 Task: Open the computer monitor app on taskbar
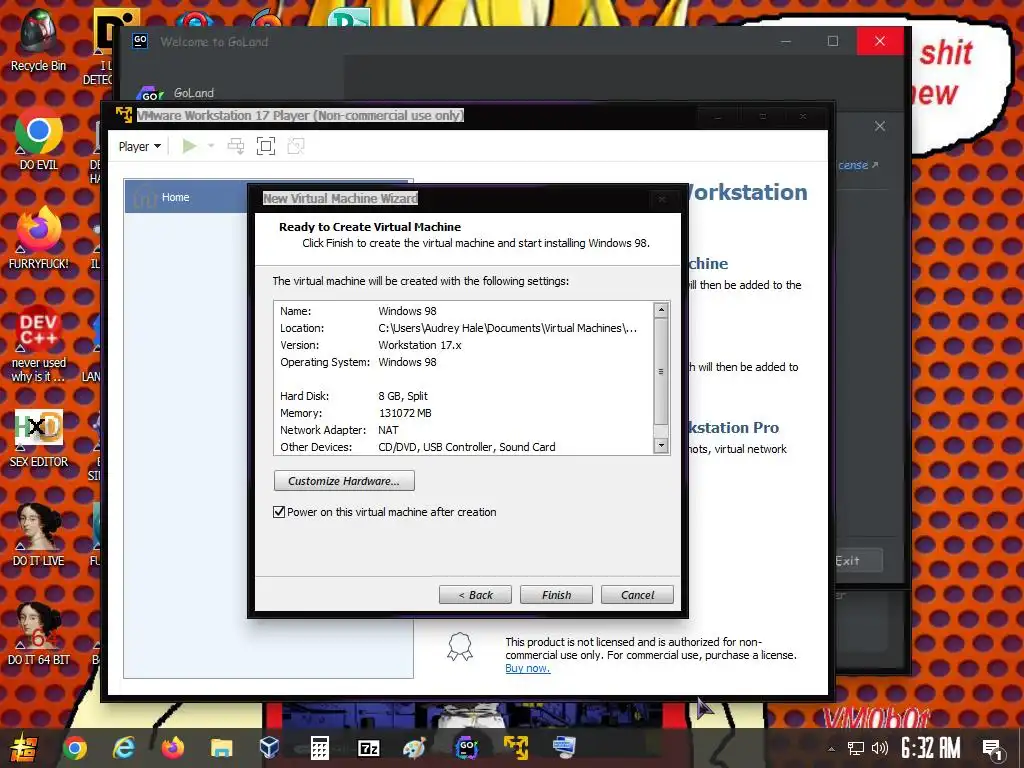(564, 748)
